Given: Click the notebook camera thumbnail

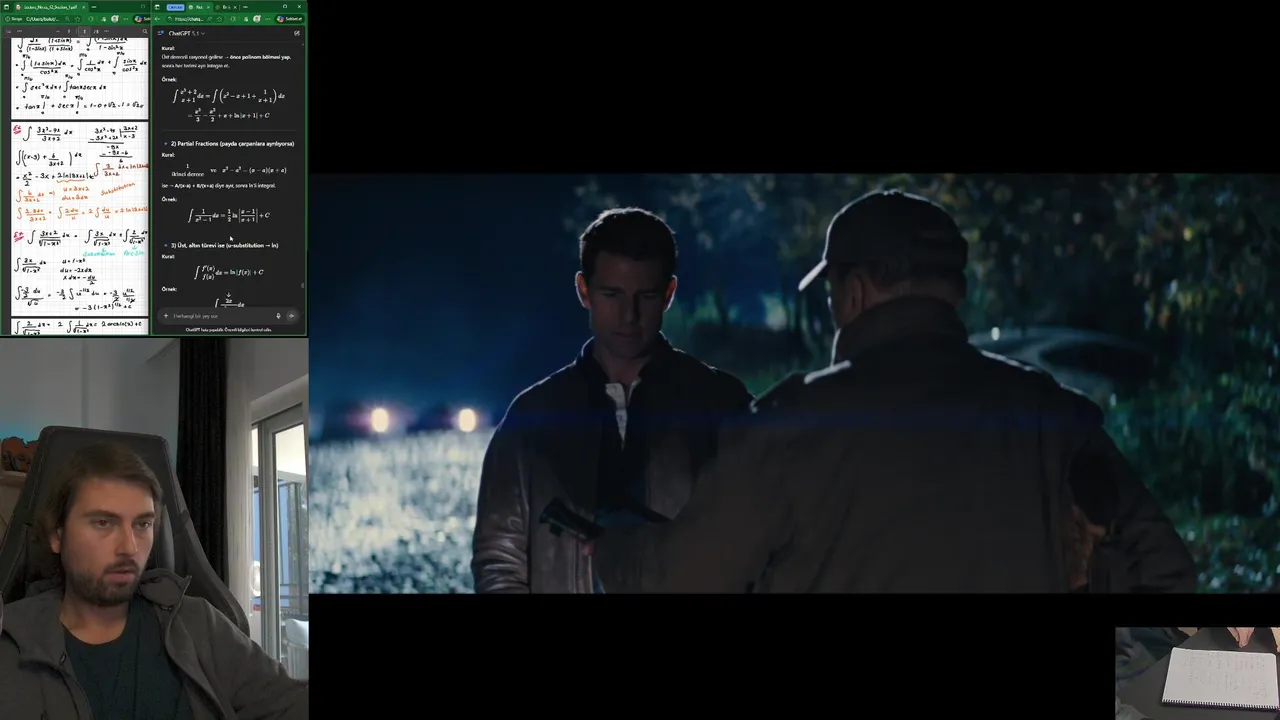Looking at the screenshot, I should [1197, 673].
